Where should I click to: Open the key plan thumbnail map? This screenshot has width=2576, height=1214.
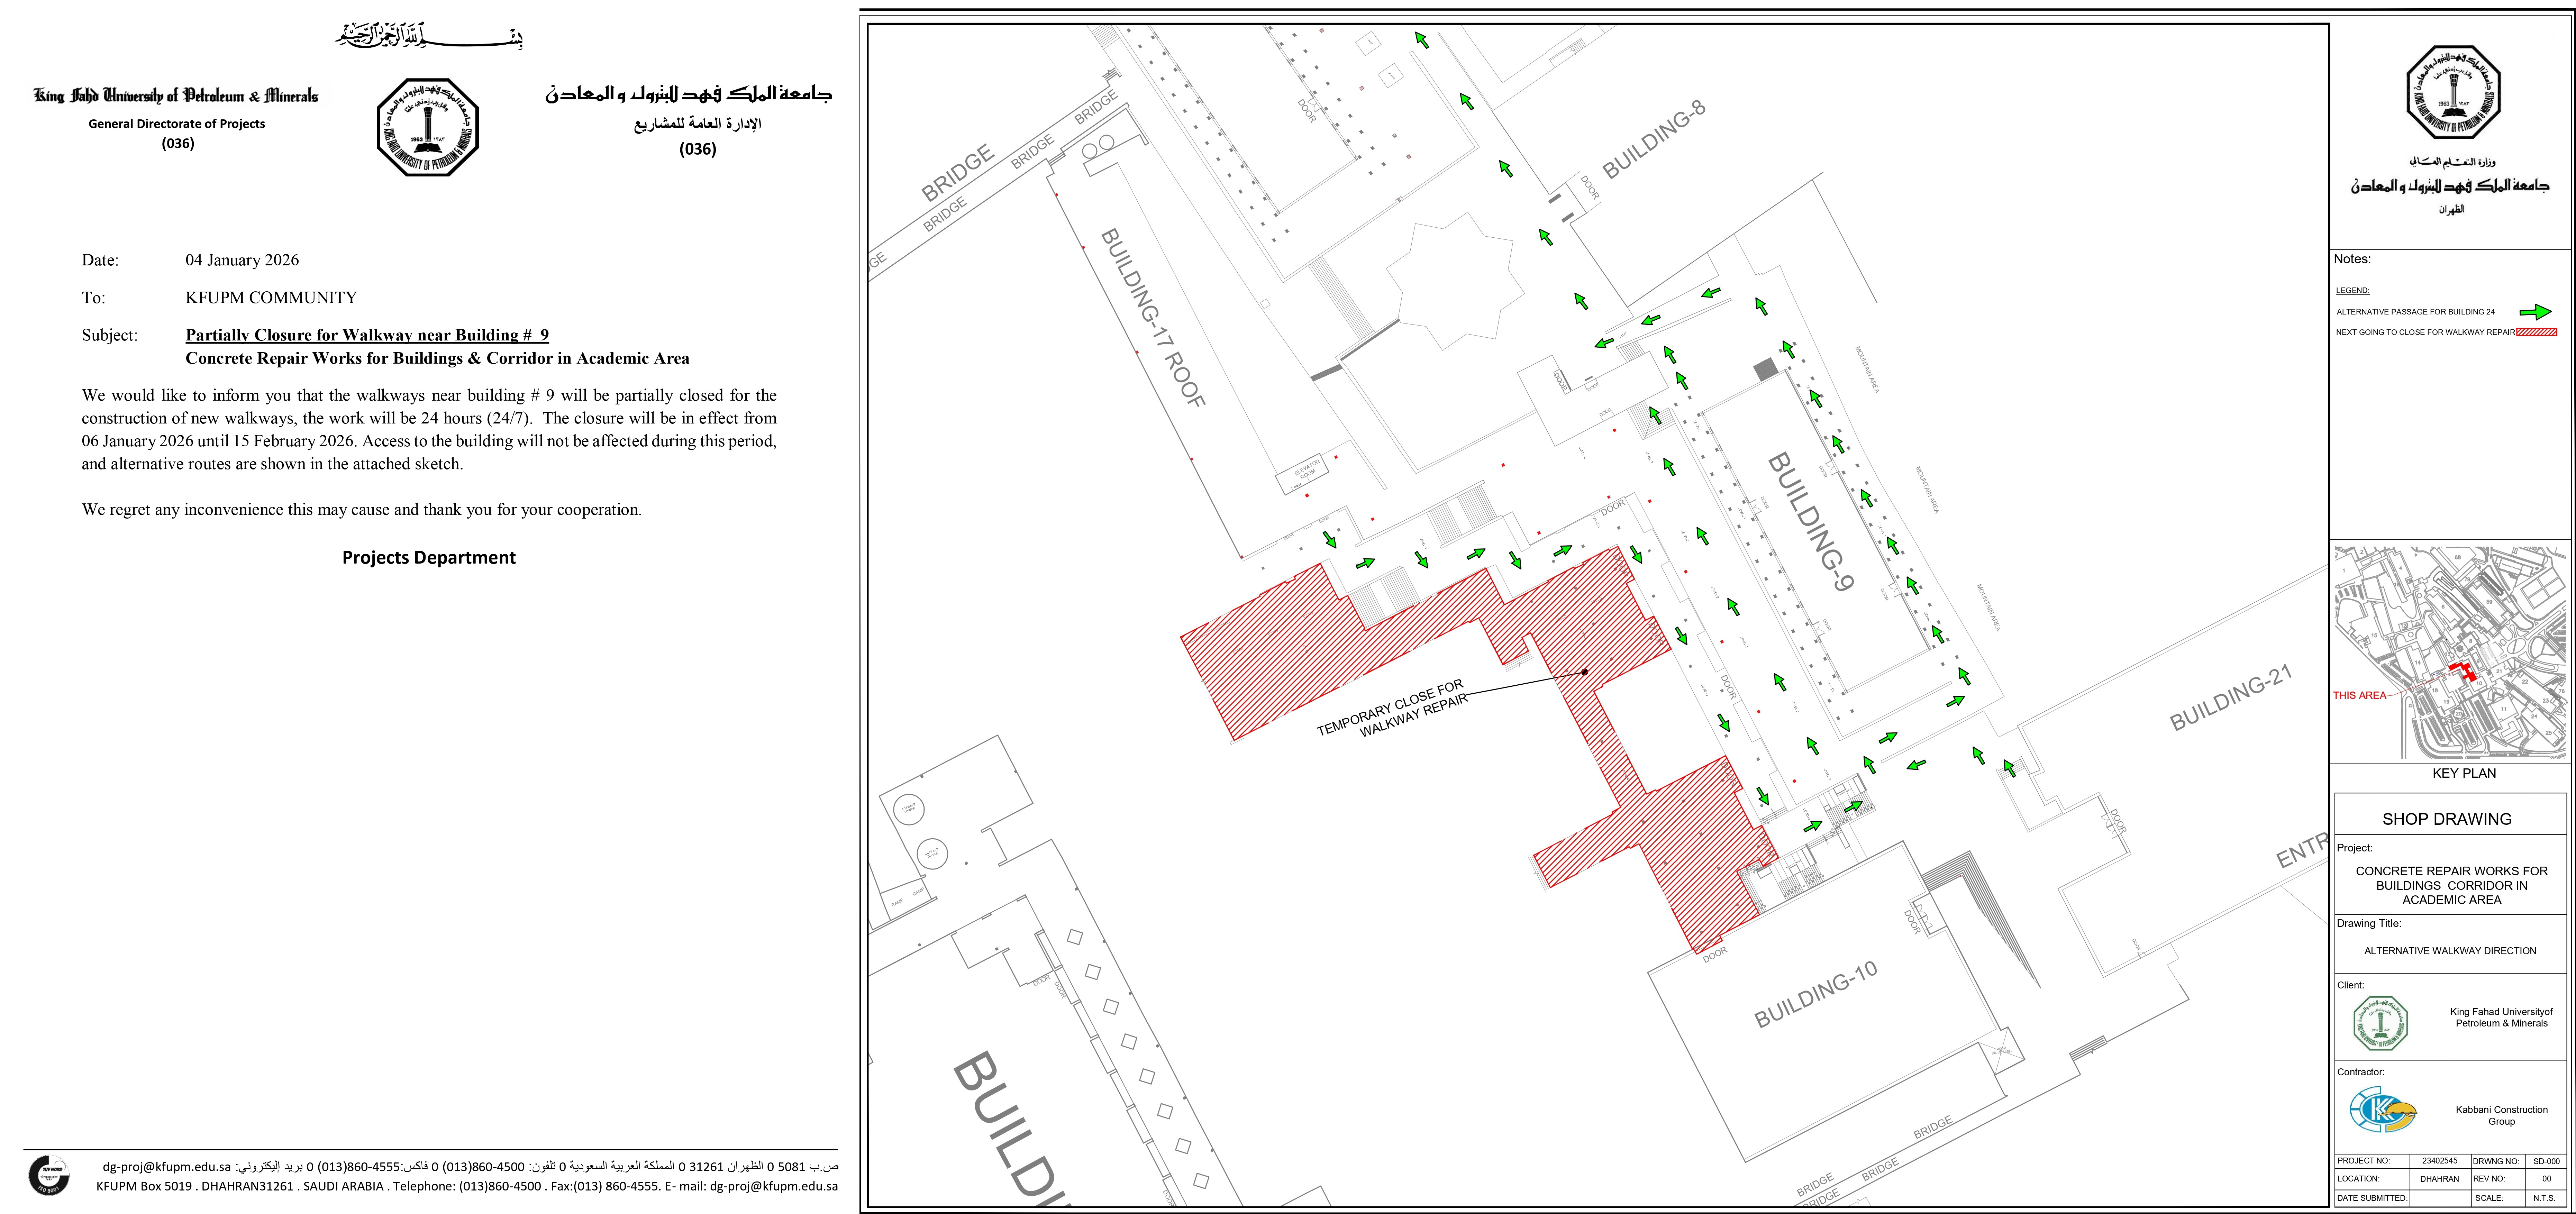[x=2450, y=652]
